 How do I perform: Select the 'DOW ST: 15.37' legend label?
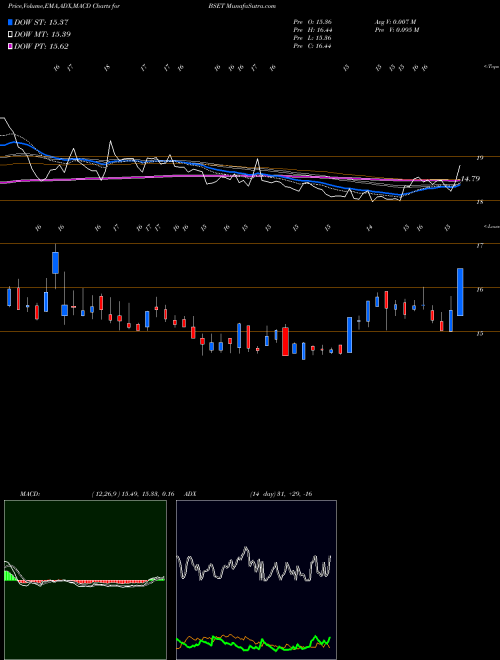(x=41, y=22)
